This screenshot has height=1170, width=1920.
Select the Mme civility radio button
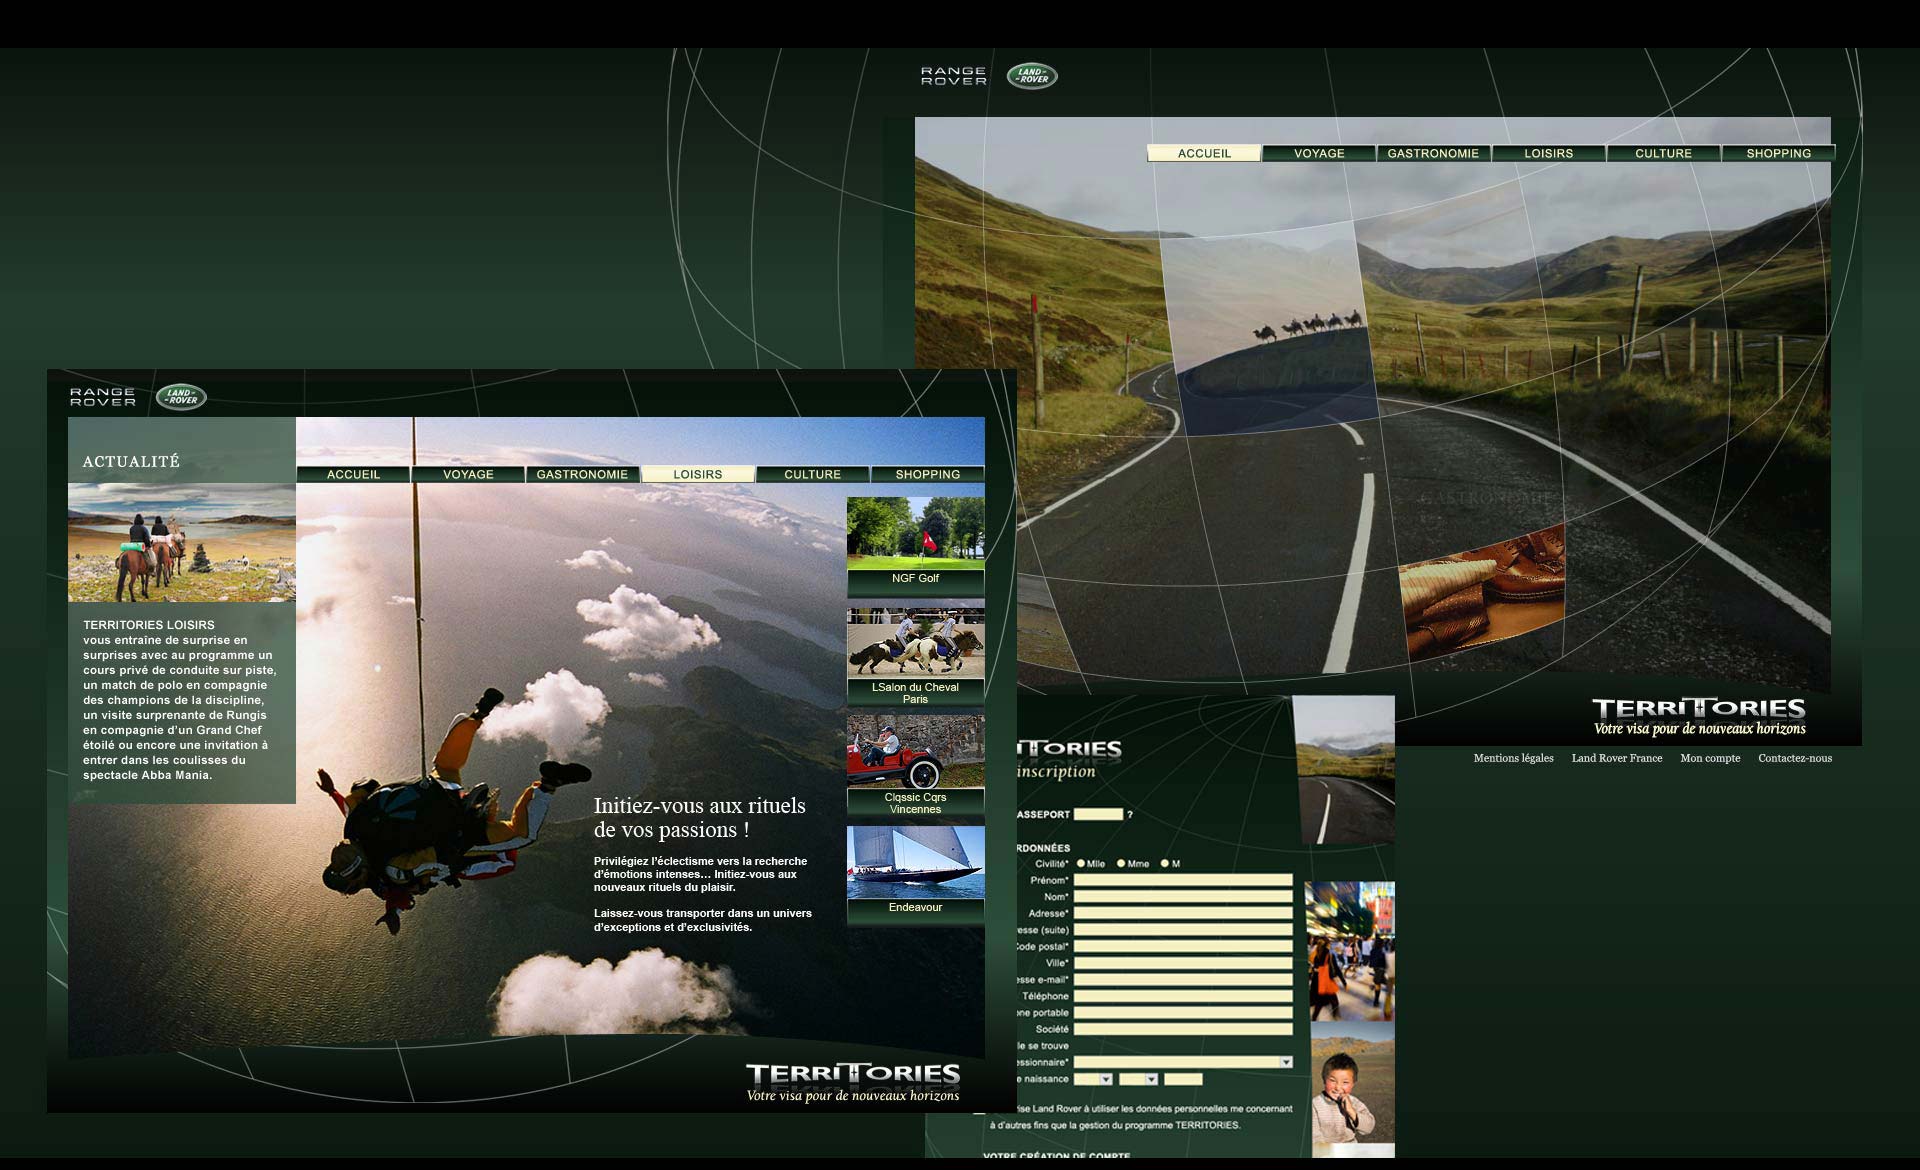click(1121, 863)
